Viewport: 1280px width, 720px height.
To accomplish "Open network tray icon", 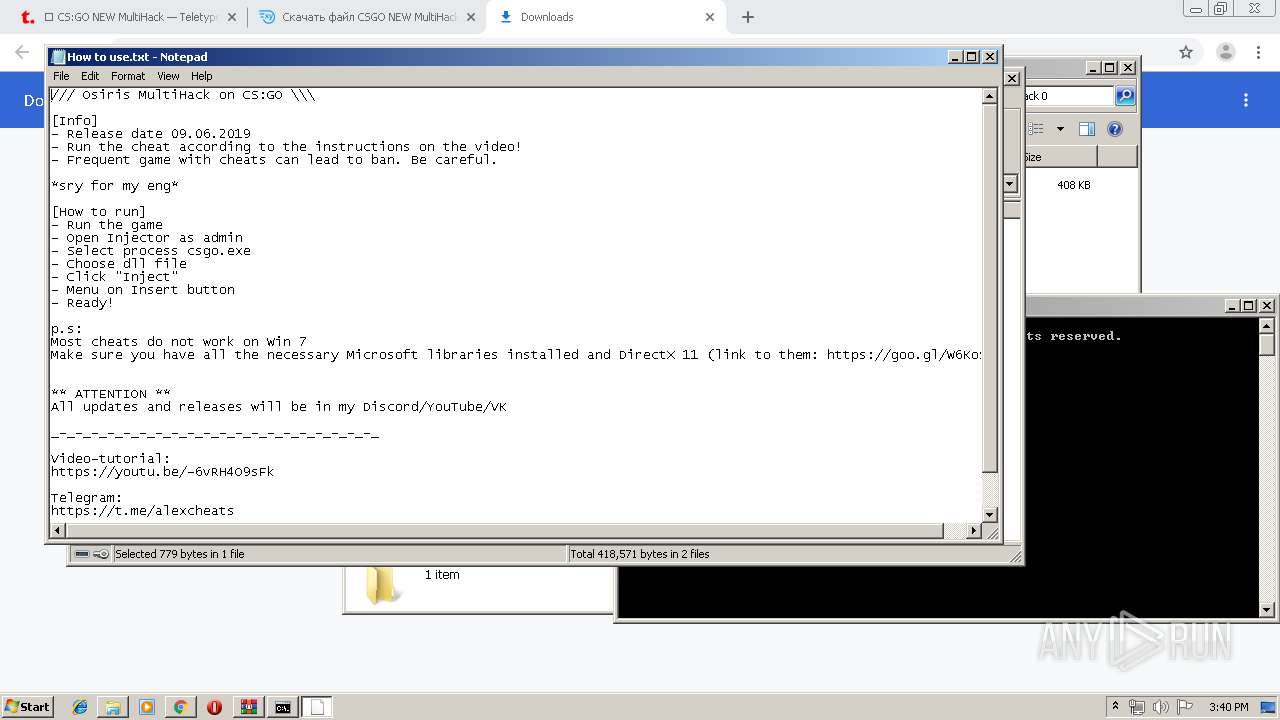I will point(1136,707).
